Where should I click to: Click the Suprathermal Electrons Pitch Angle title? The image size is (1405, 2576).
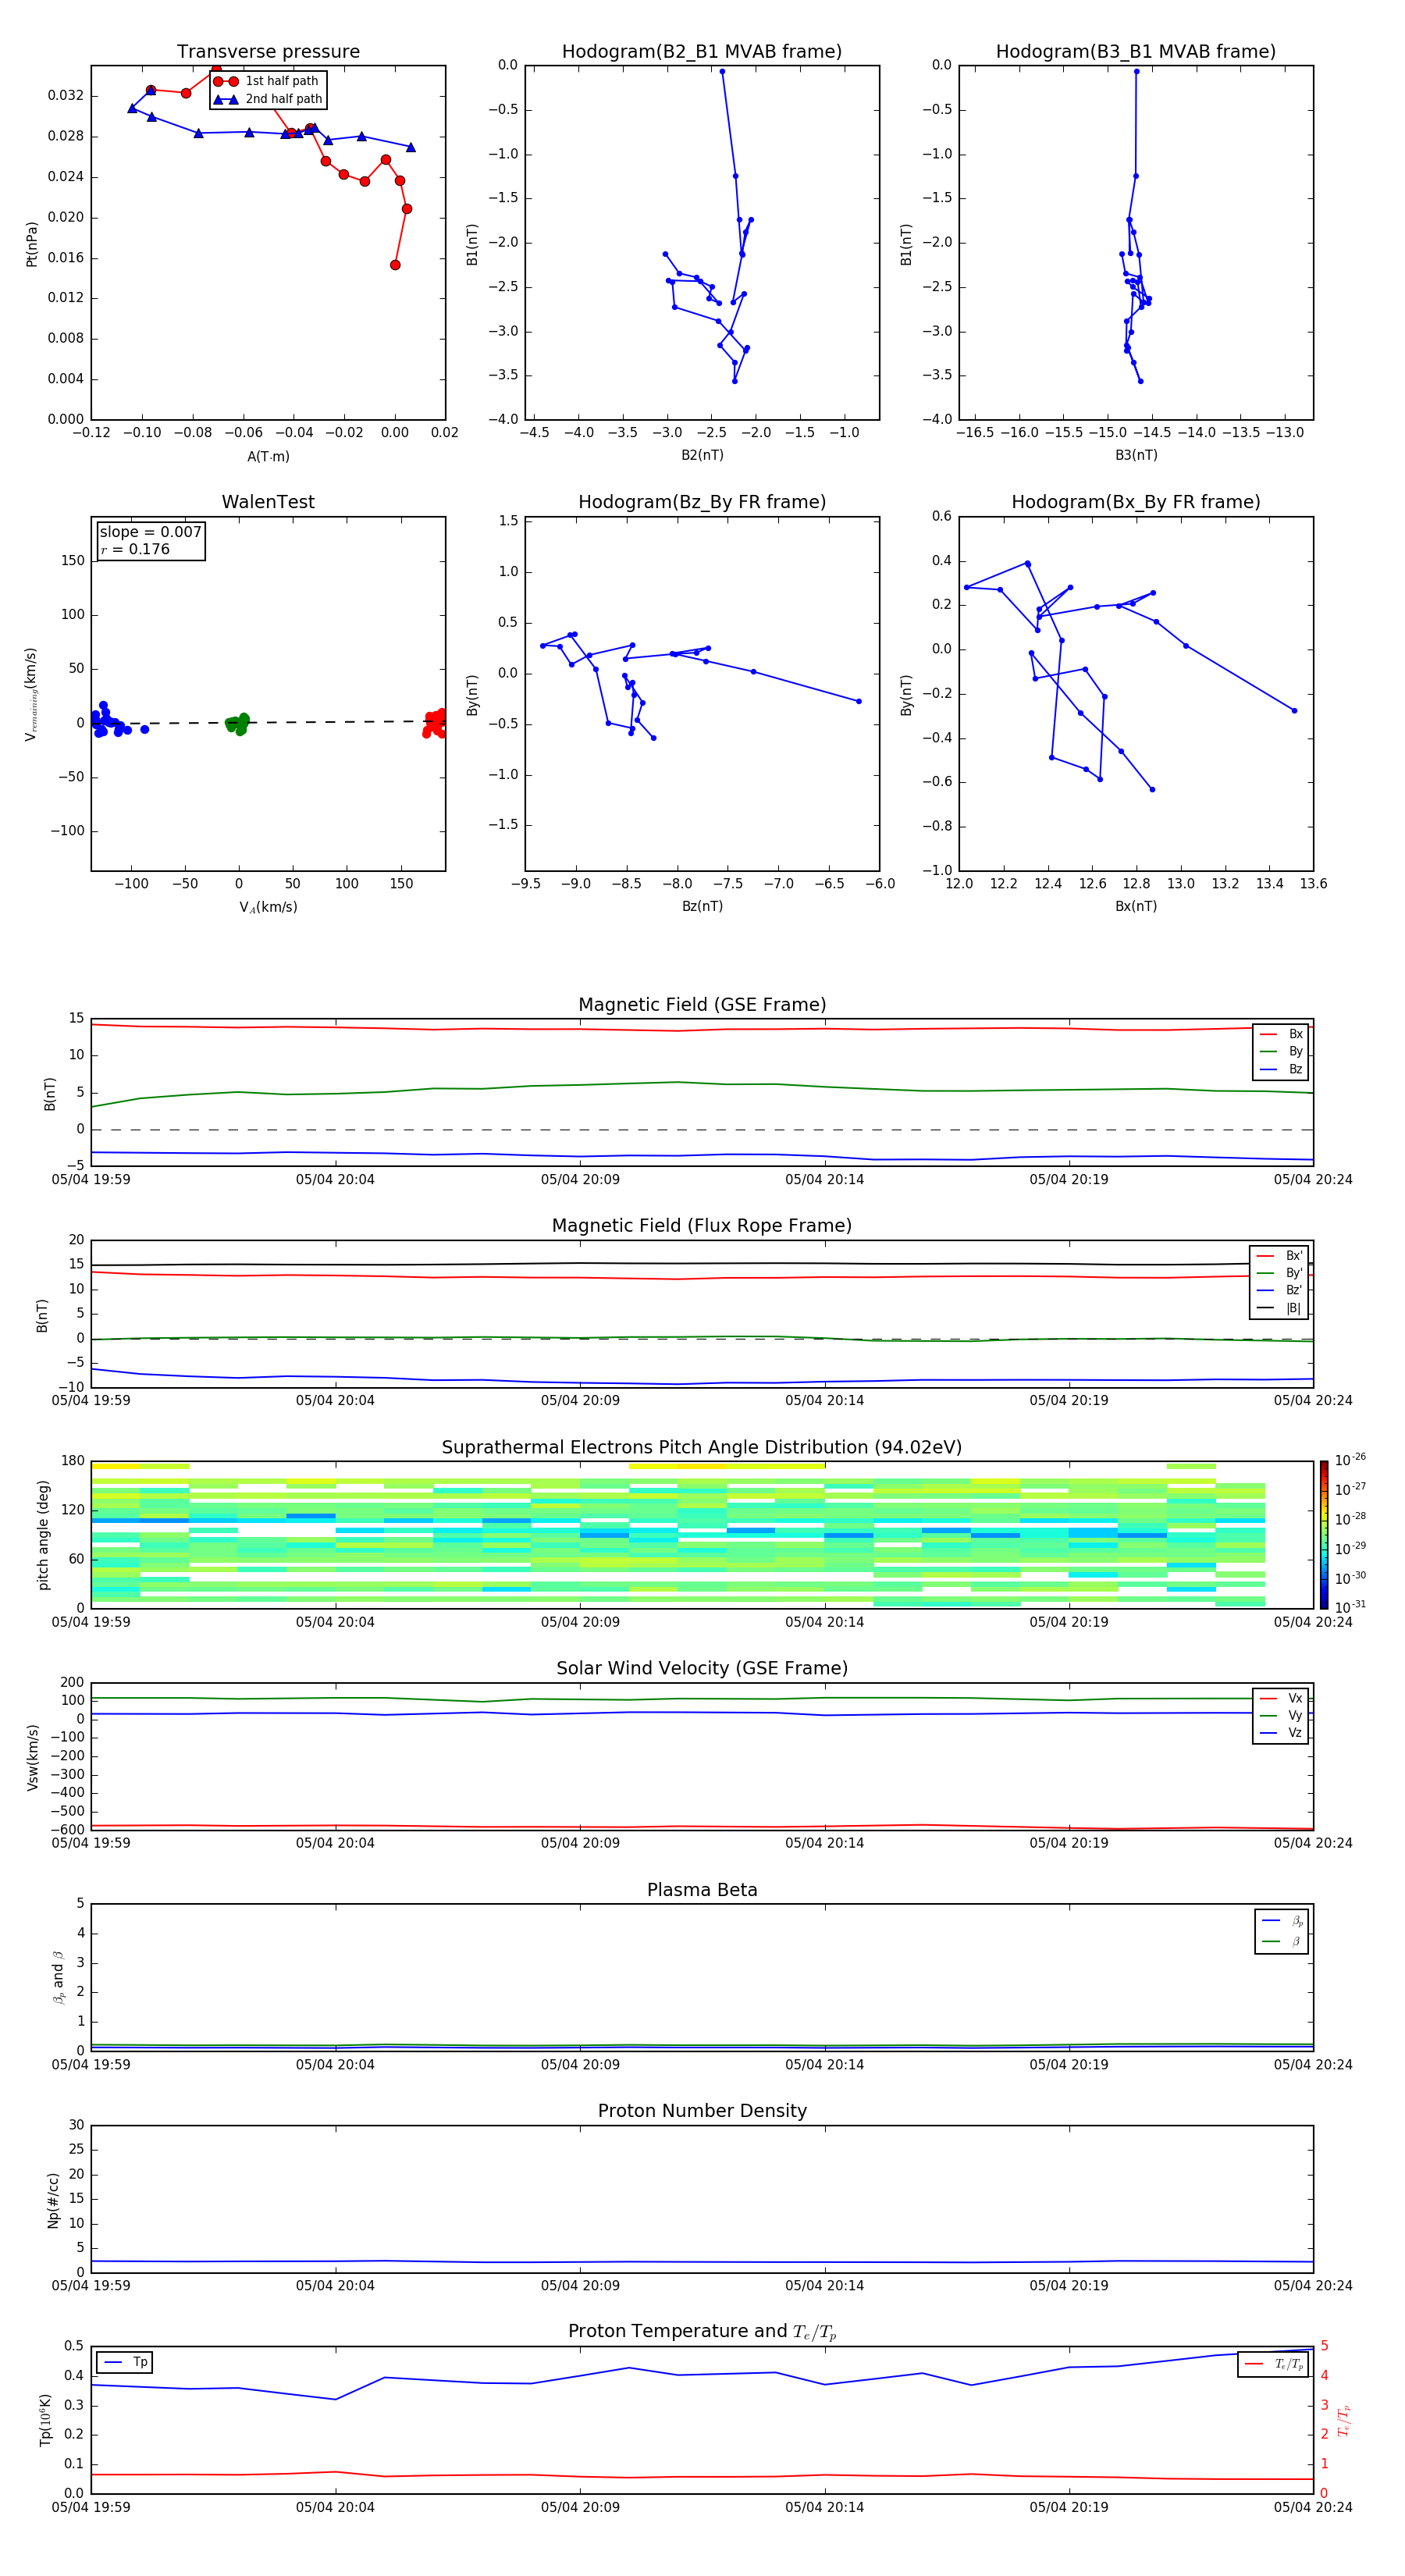pos(702,1447)
